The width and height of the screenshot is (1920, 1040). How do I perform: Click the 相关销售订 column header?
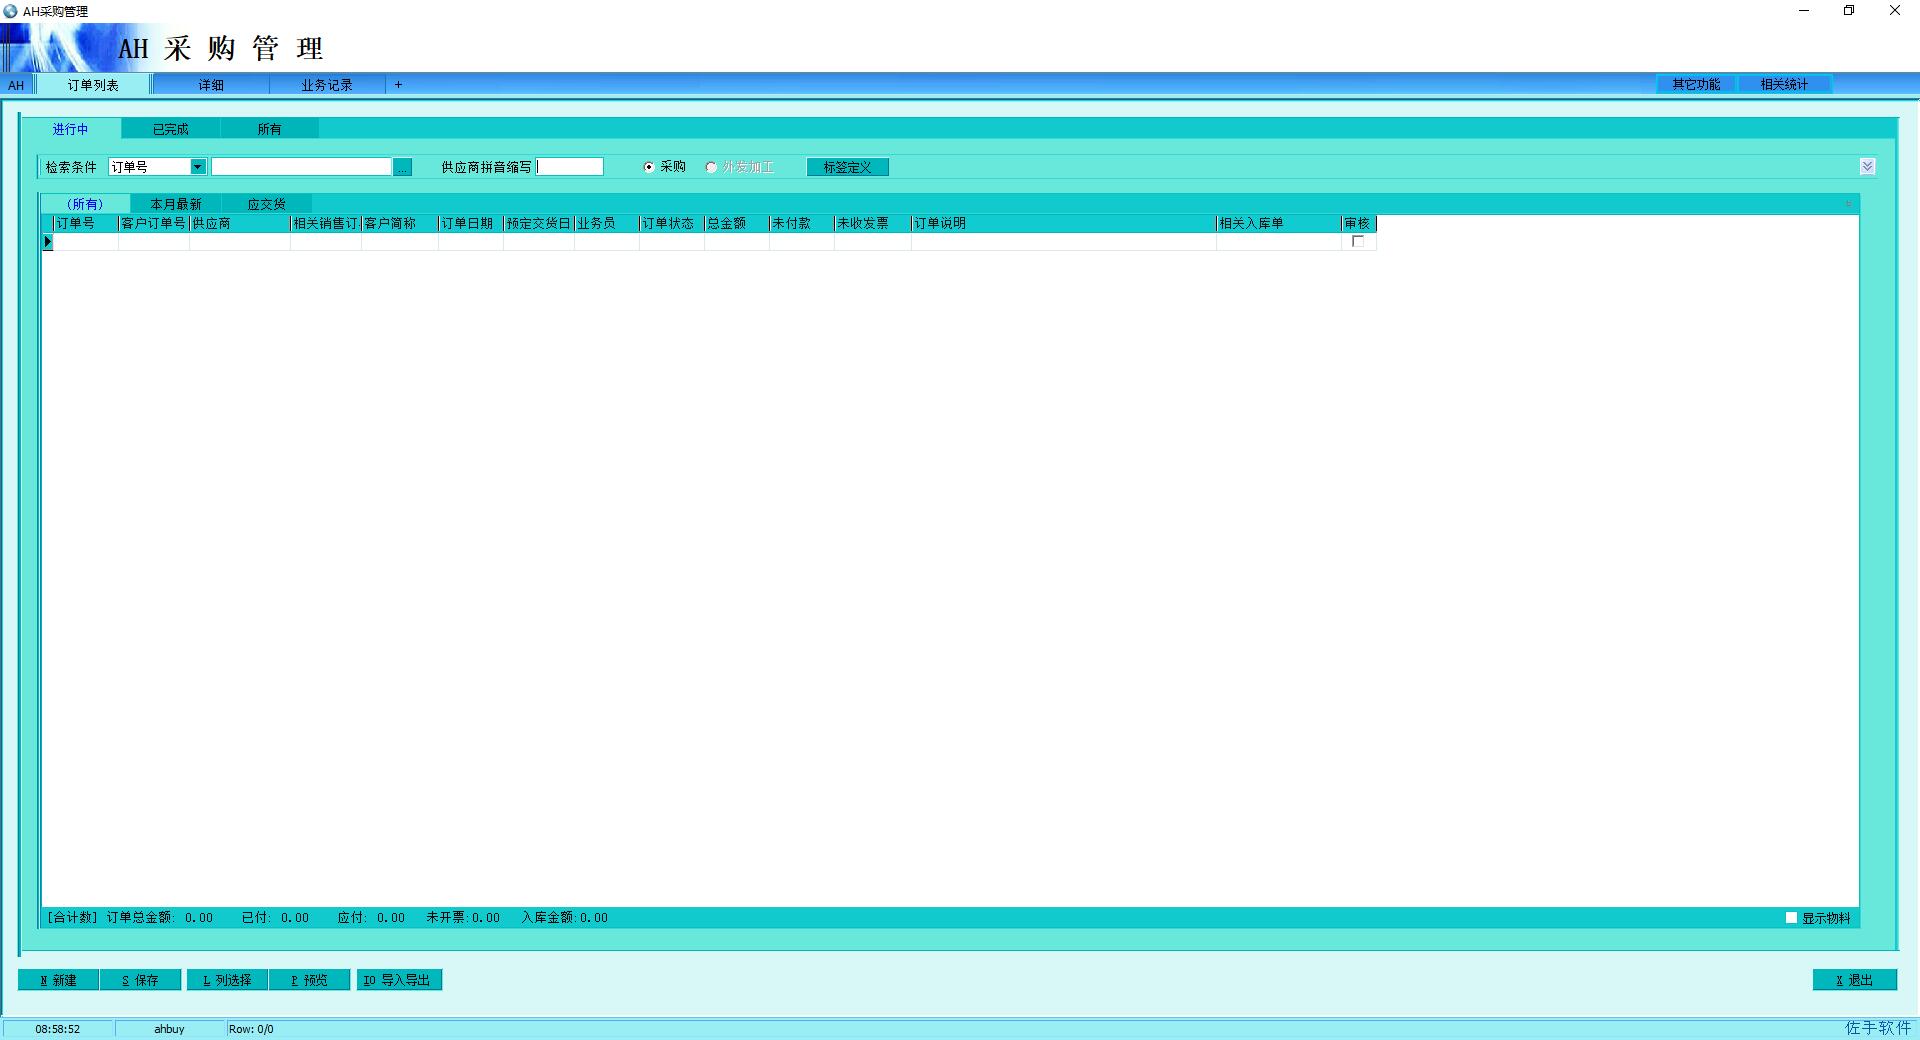tap(326, 223)
